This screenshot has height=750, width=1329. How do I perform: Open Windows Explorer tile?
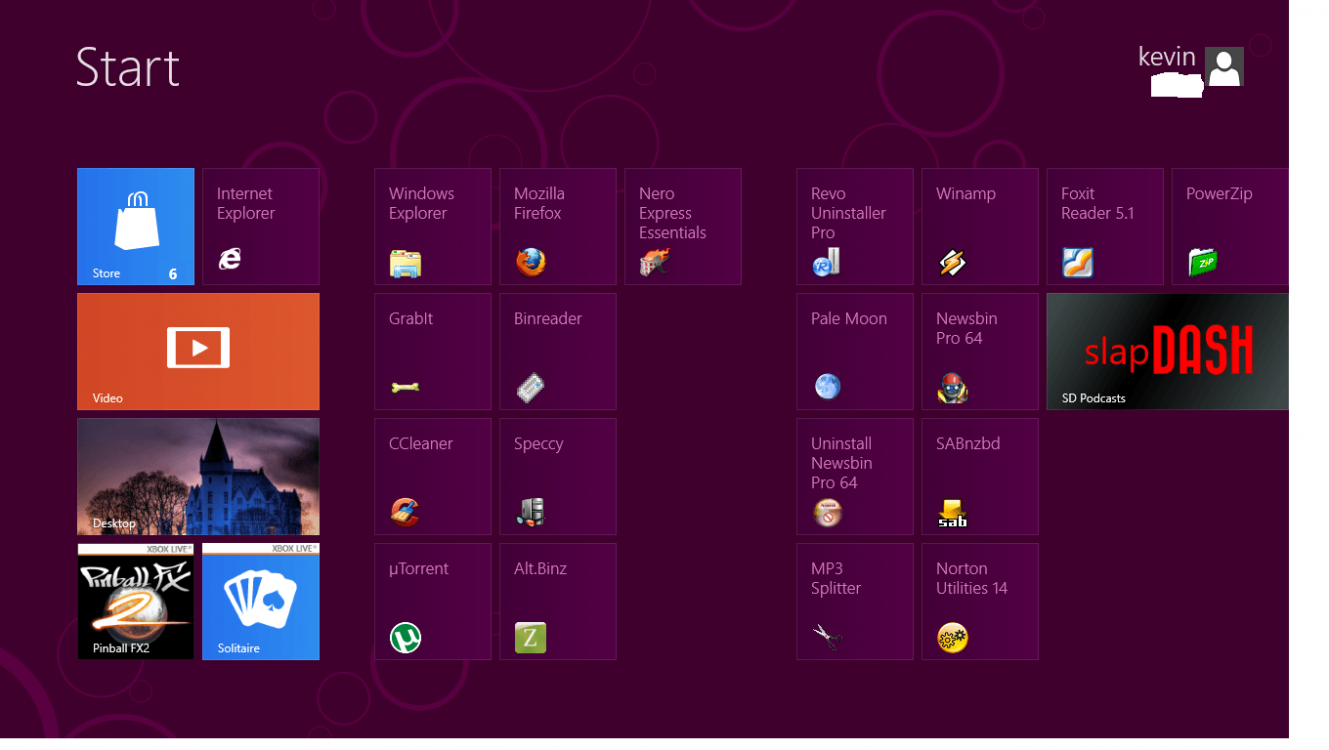(432, 226)
